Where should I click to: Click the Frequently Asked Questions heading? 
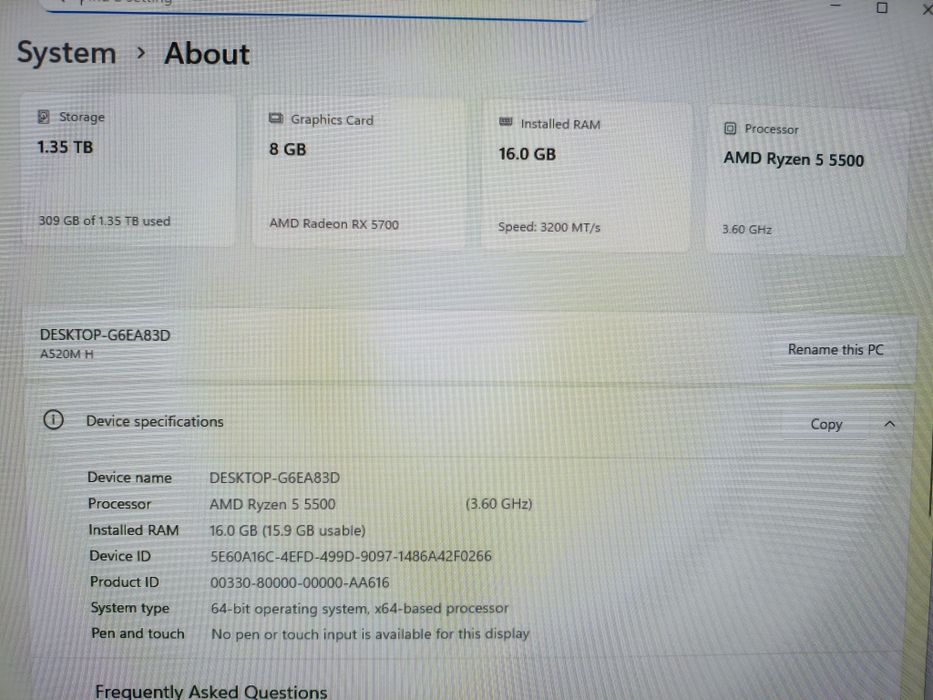pyautogui.click(x=211, y=692)
